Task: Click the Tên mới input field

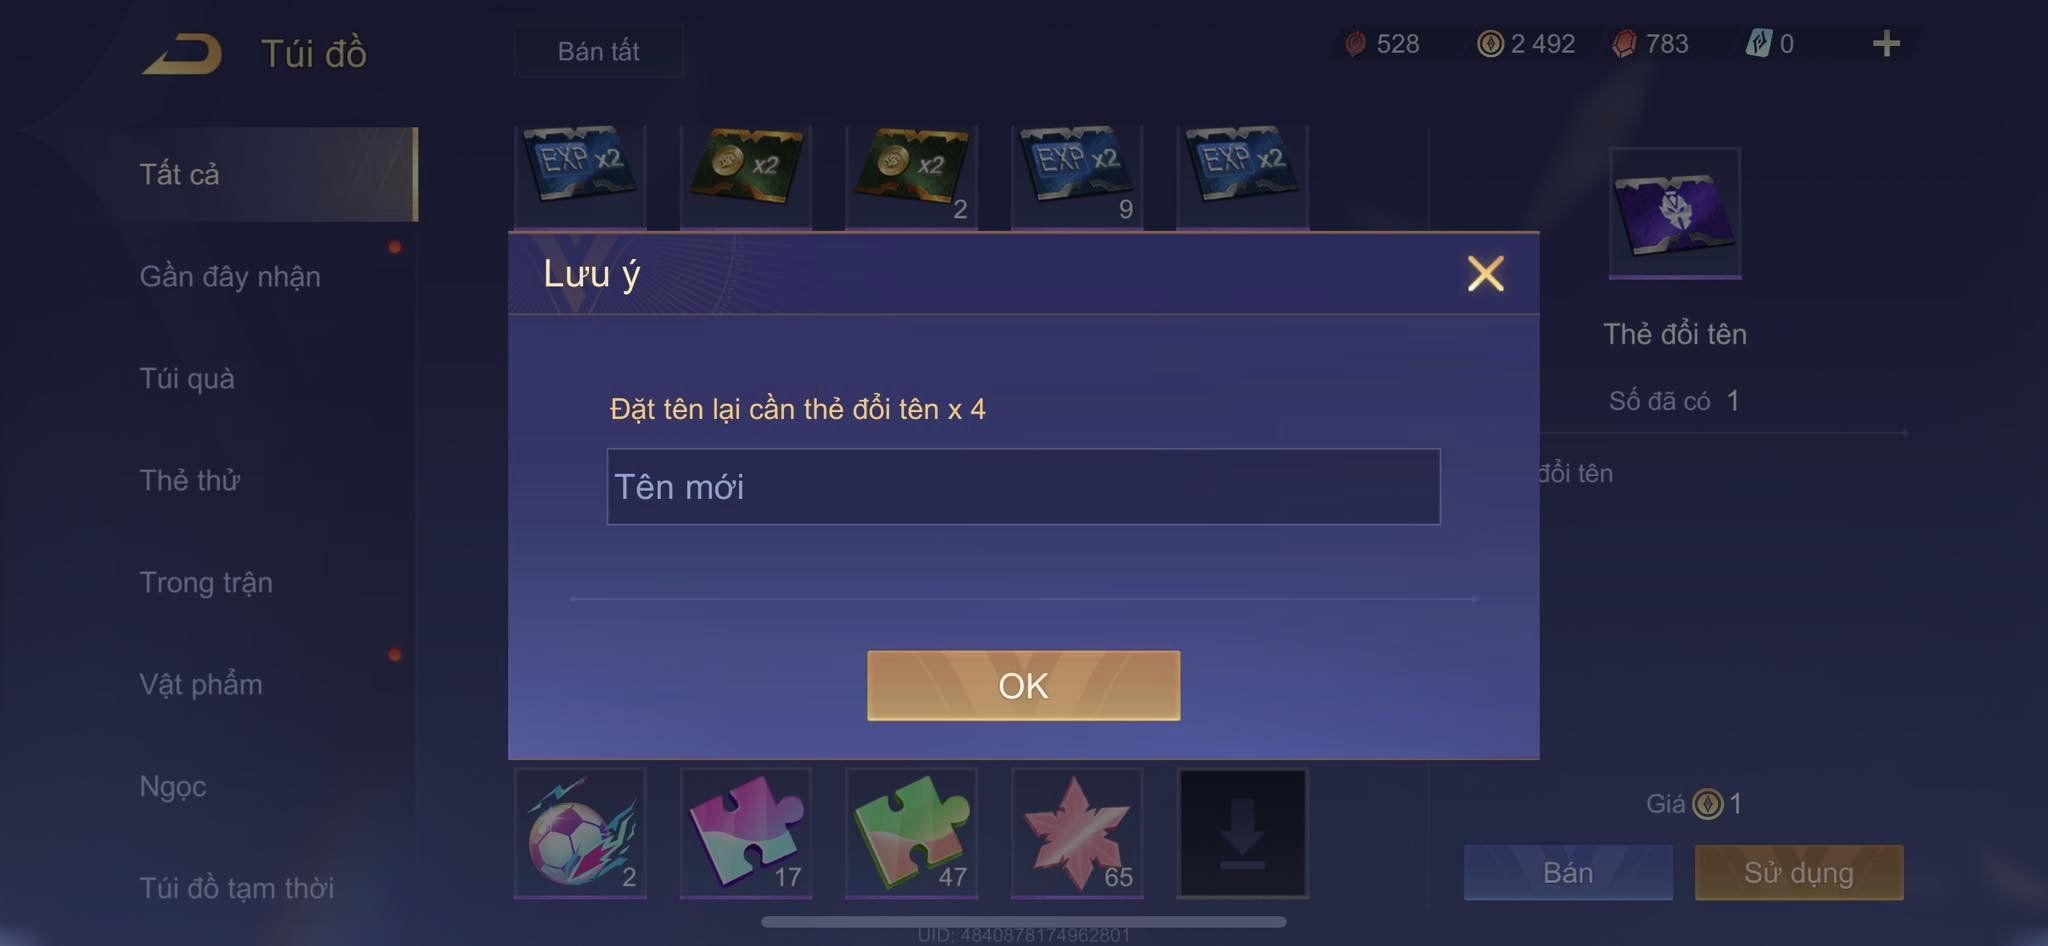Action: [1023, 487]
